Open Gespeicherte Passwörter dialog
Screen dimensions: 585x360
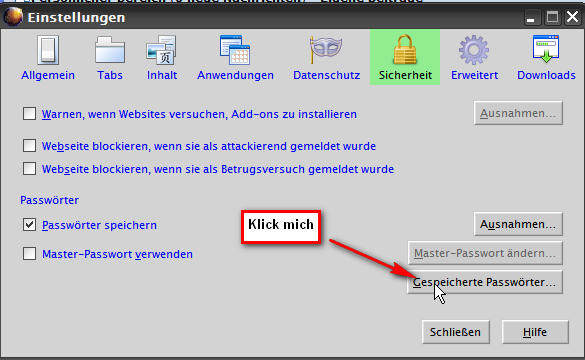[485, 282]
